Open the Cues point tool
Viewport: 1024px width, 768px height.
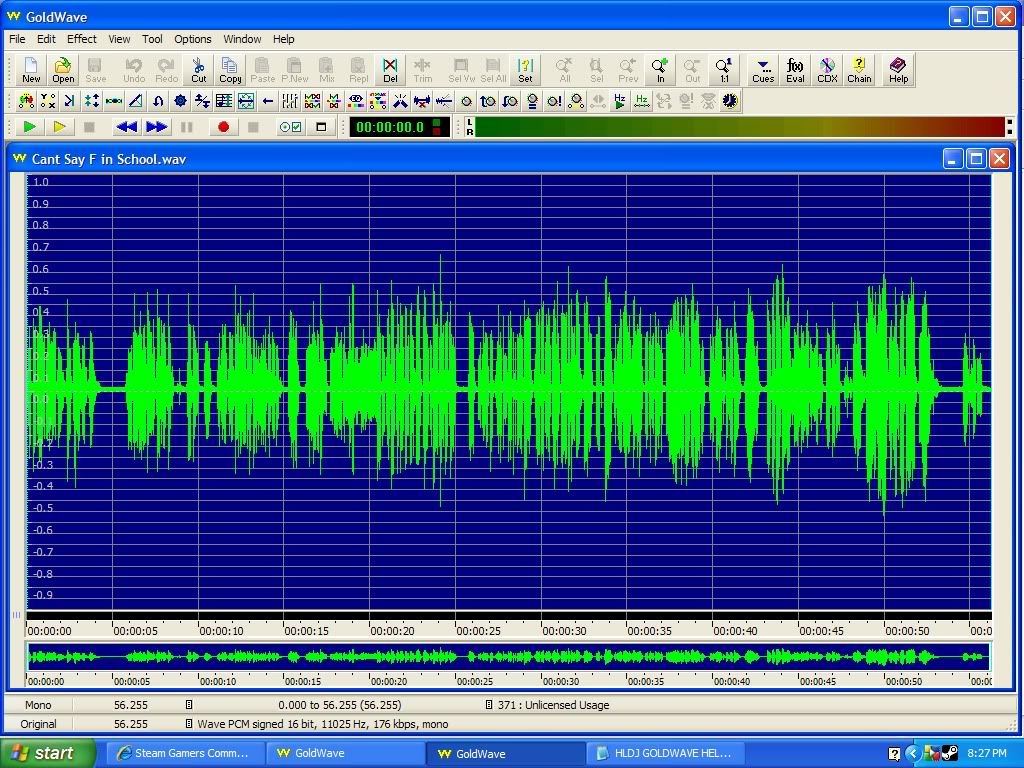(763, 70)
